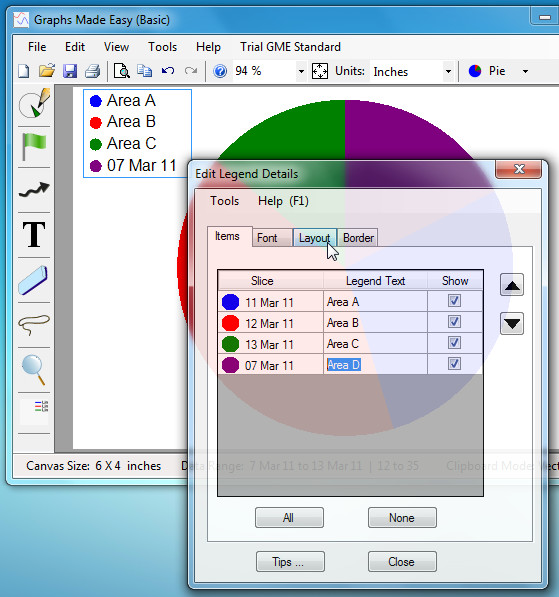Select the pie edit pencil tool
This screenshot has width=559, height=597.
coord(34,103)
